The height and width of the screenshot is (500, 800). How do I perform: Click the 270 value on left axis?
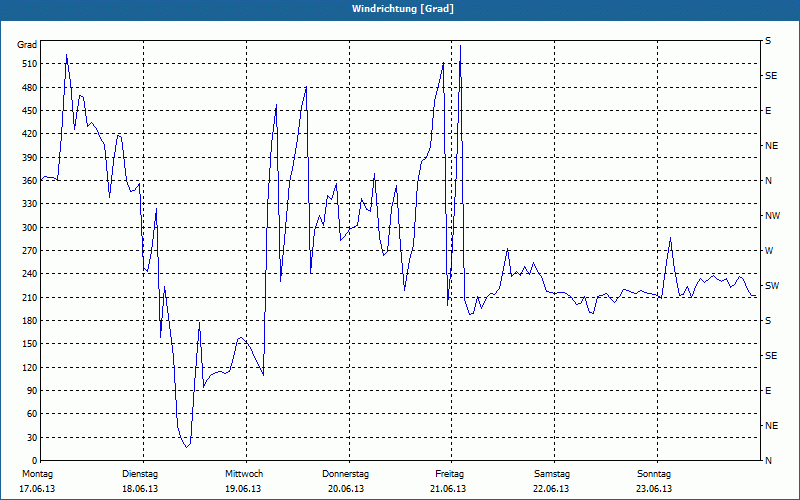click(30, 251)
